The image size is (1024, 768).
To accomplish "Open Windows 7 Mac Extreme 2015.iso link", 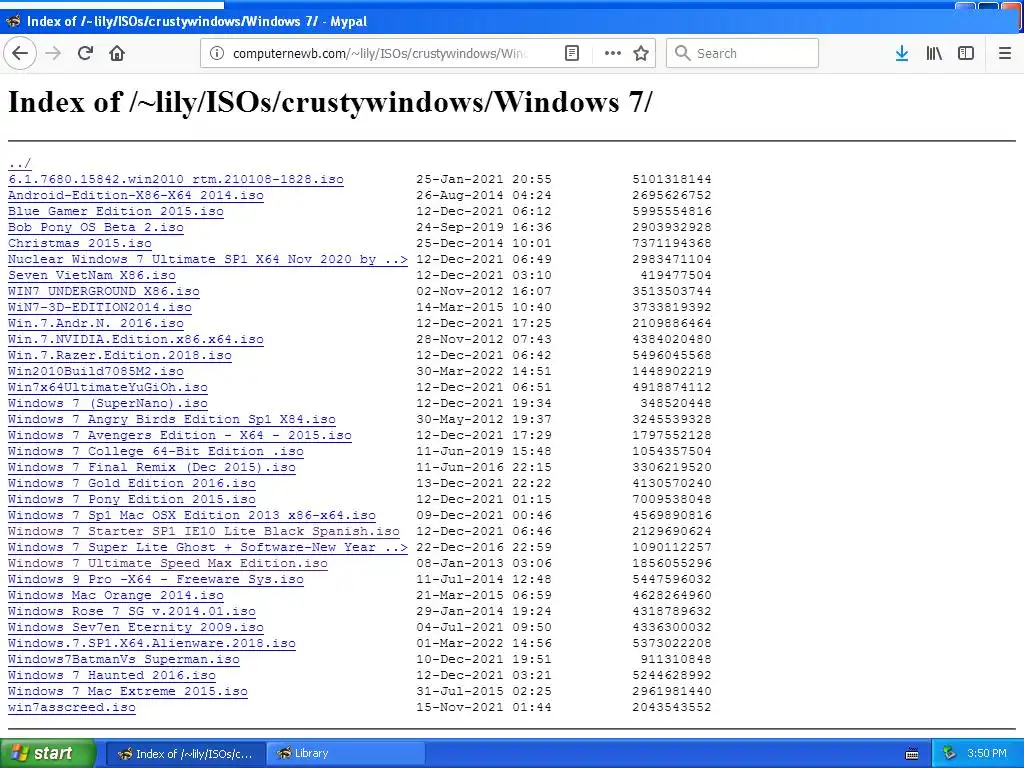I will pyautogui.click(x=128, y=691).
